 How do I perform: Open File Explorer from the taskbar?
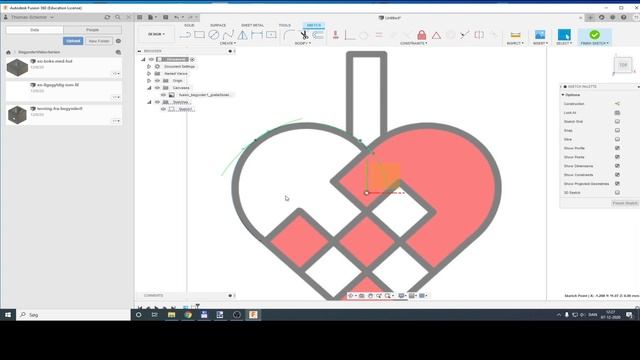click(171, 315)
